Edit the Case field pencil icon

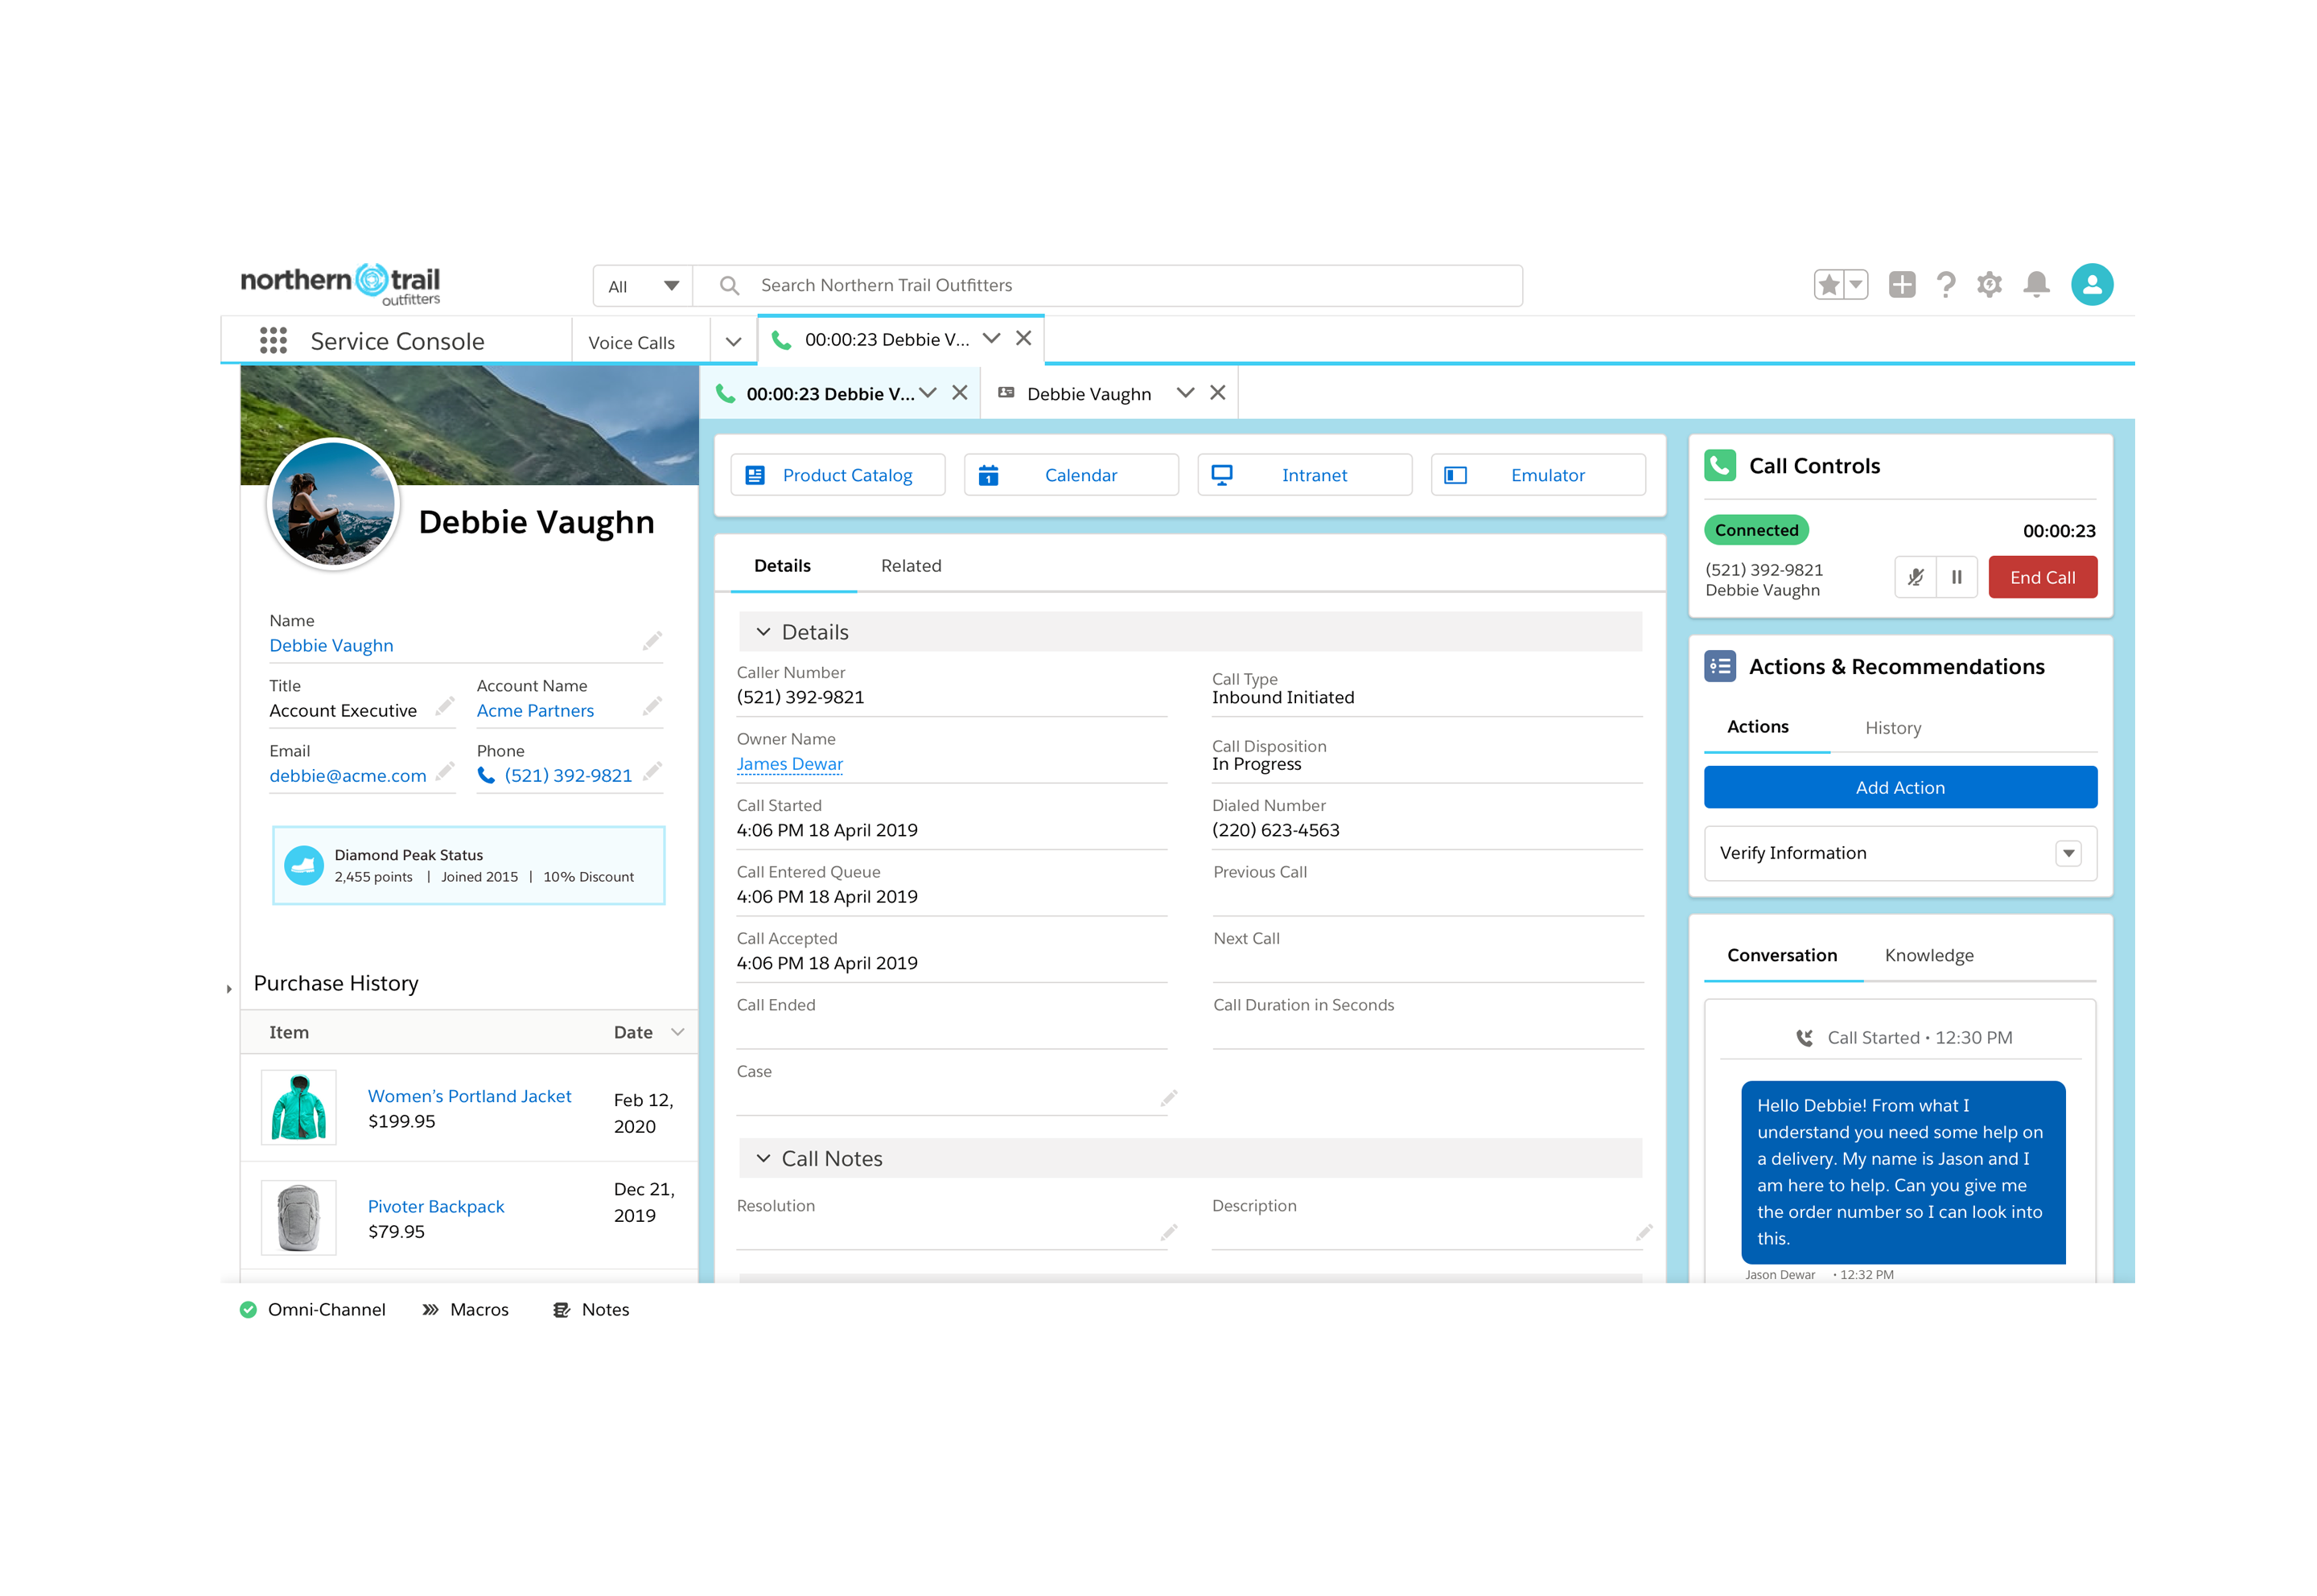click(1168, 1098)
